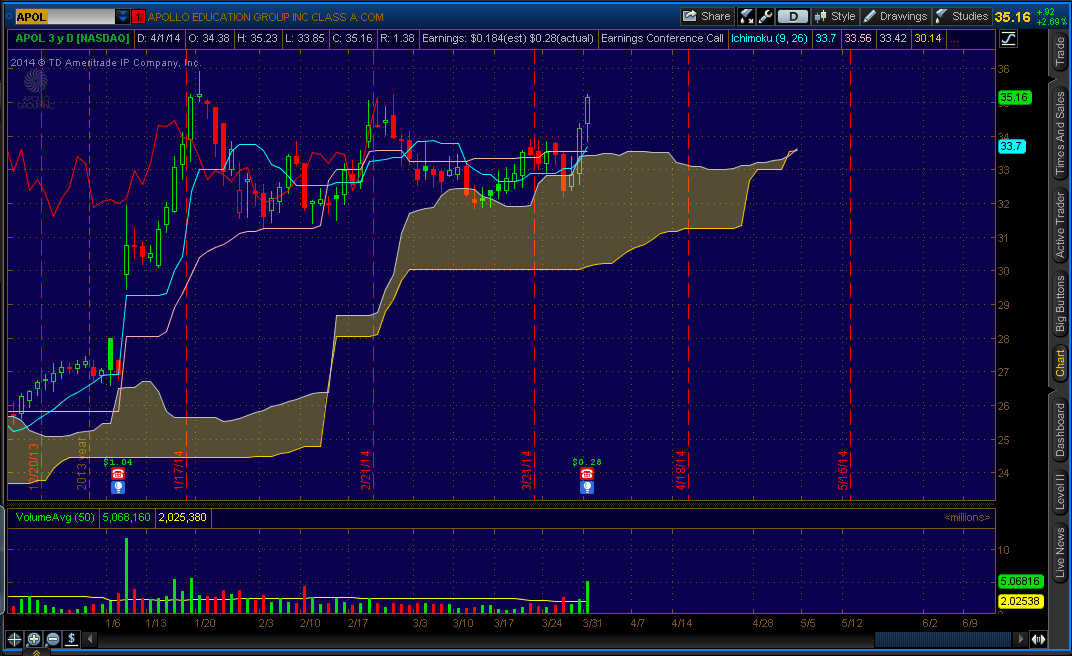This screenshot has height=656, width=1072.
Task: Open chart settings wrench icon
Action: [766, 16]
